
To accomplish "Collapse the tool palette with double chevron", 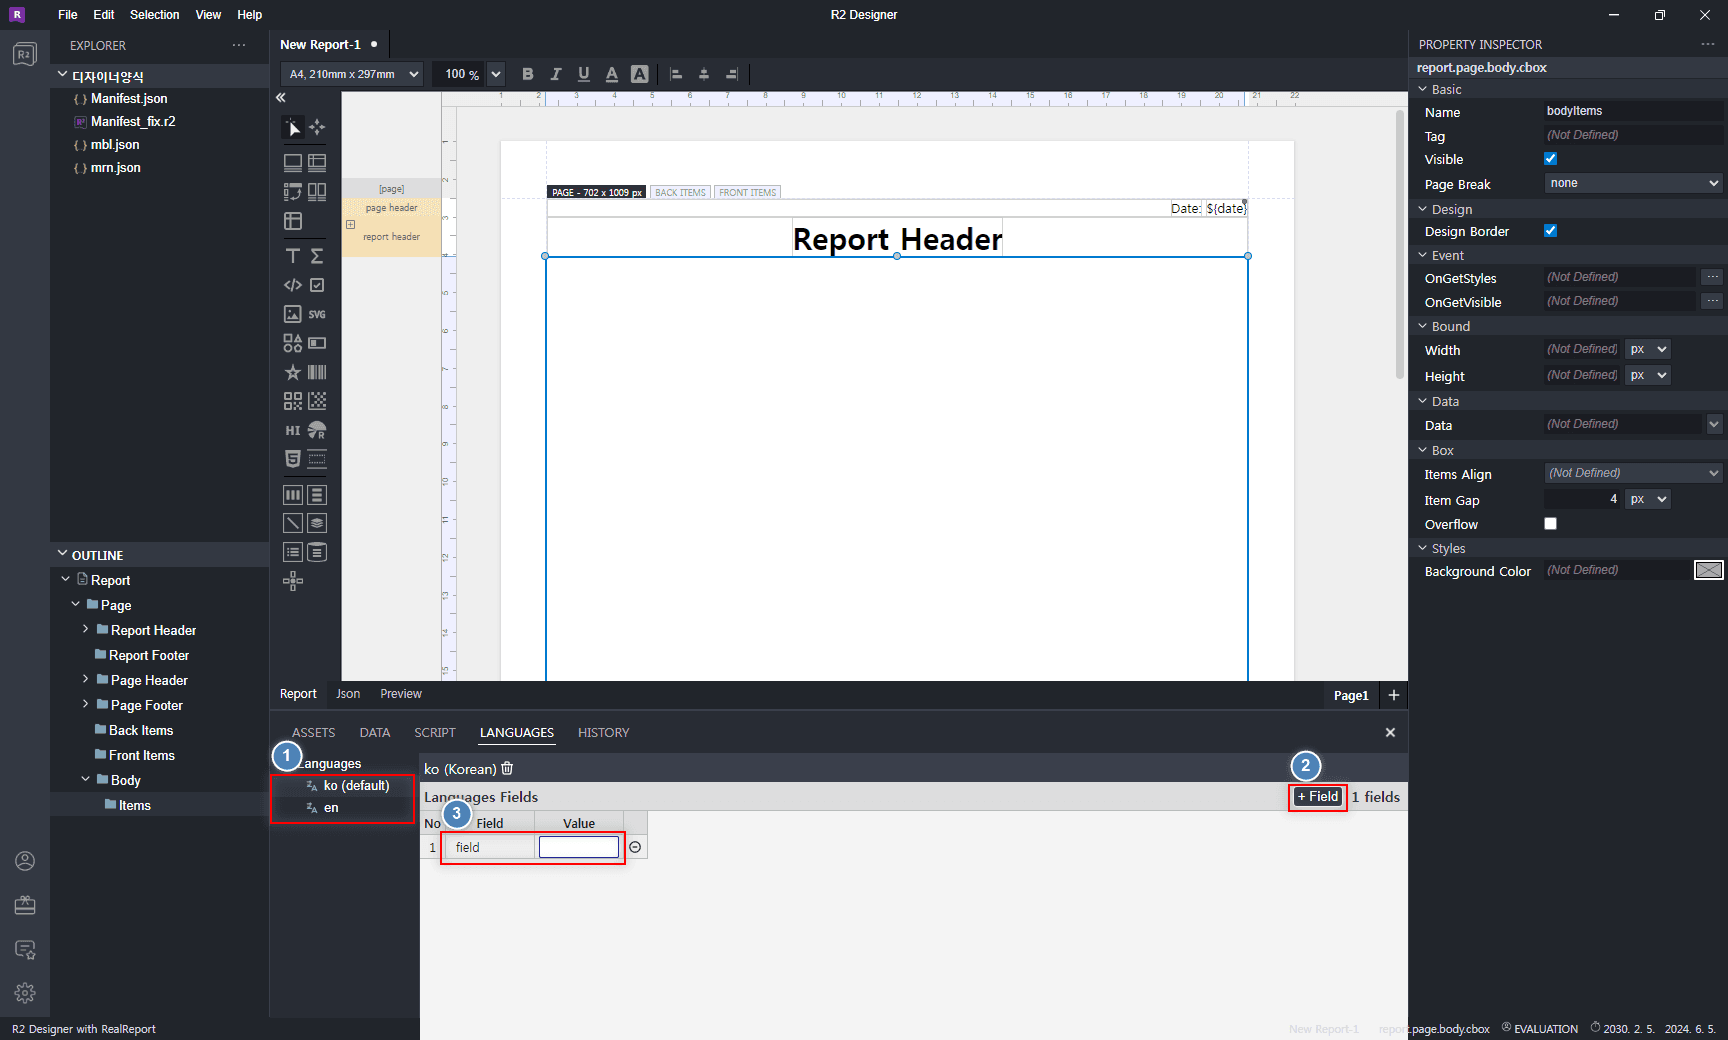I will pyautogui.click(x=281, y=97).
